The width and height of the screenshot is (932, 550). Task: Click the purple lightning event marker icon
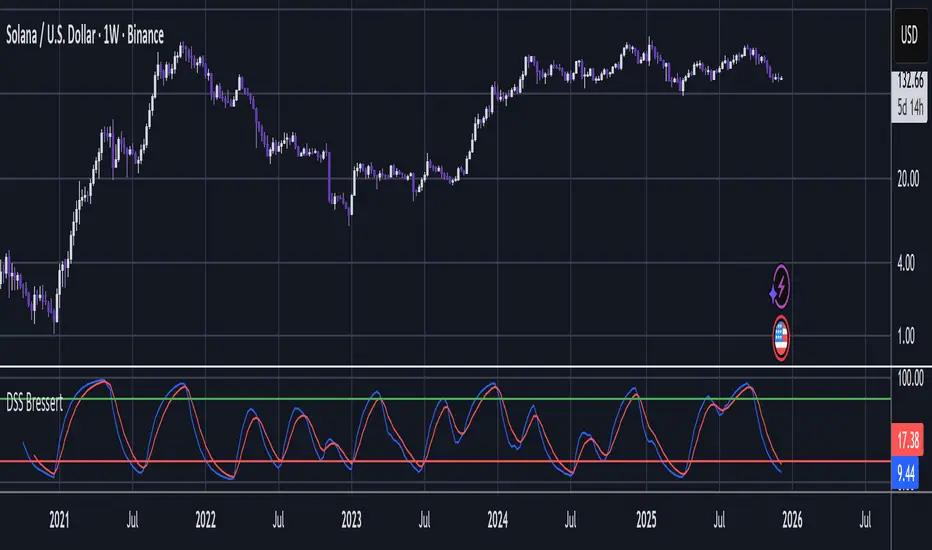click(x=780, y=287)
